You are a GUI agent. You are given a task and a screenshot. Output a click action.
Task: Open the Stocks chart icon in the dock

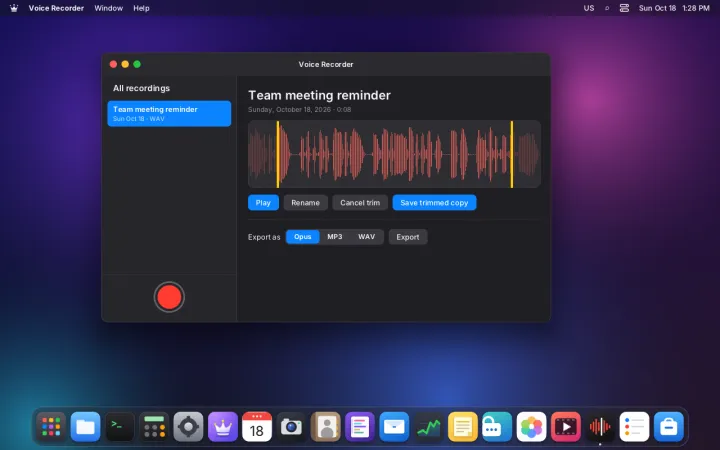[428, 427]
